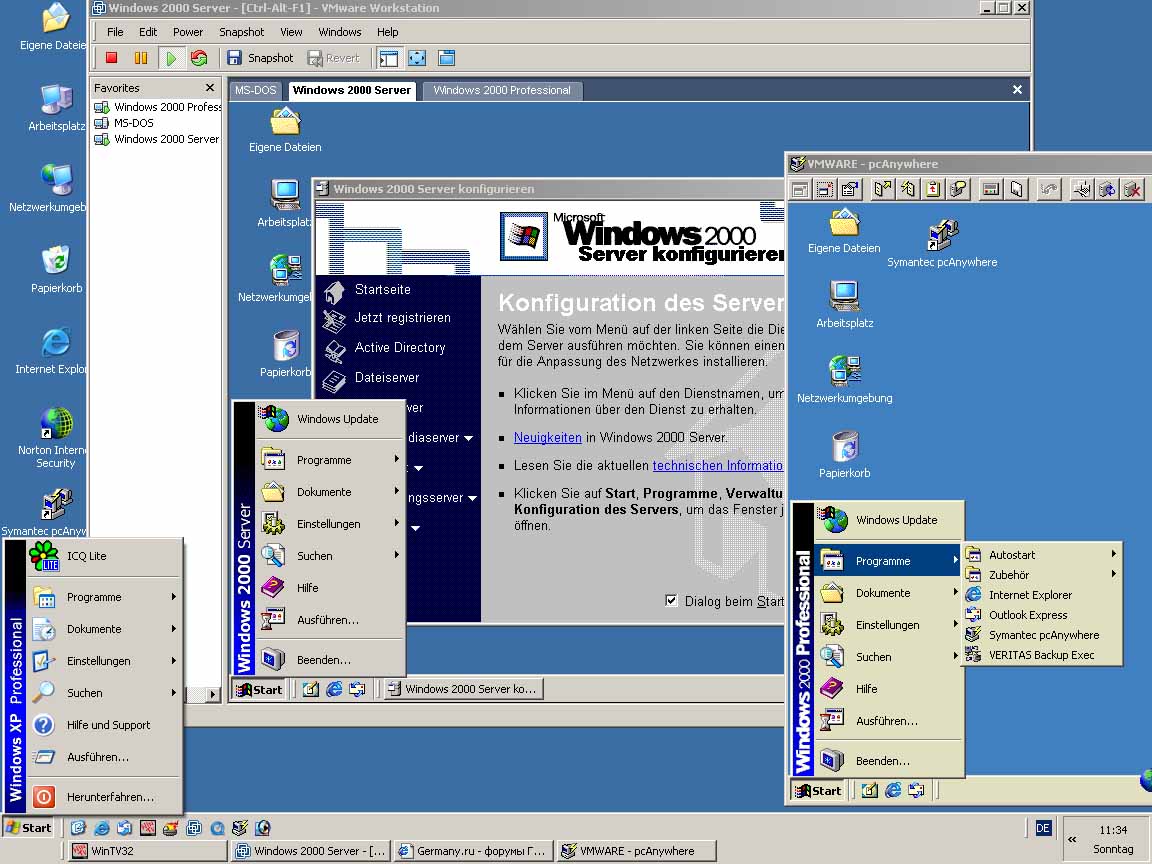Take a VM snapshot with the Snapshot button
This screenshot has width=1152, height=864.
point(260,58)
